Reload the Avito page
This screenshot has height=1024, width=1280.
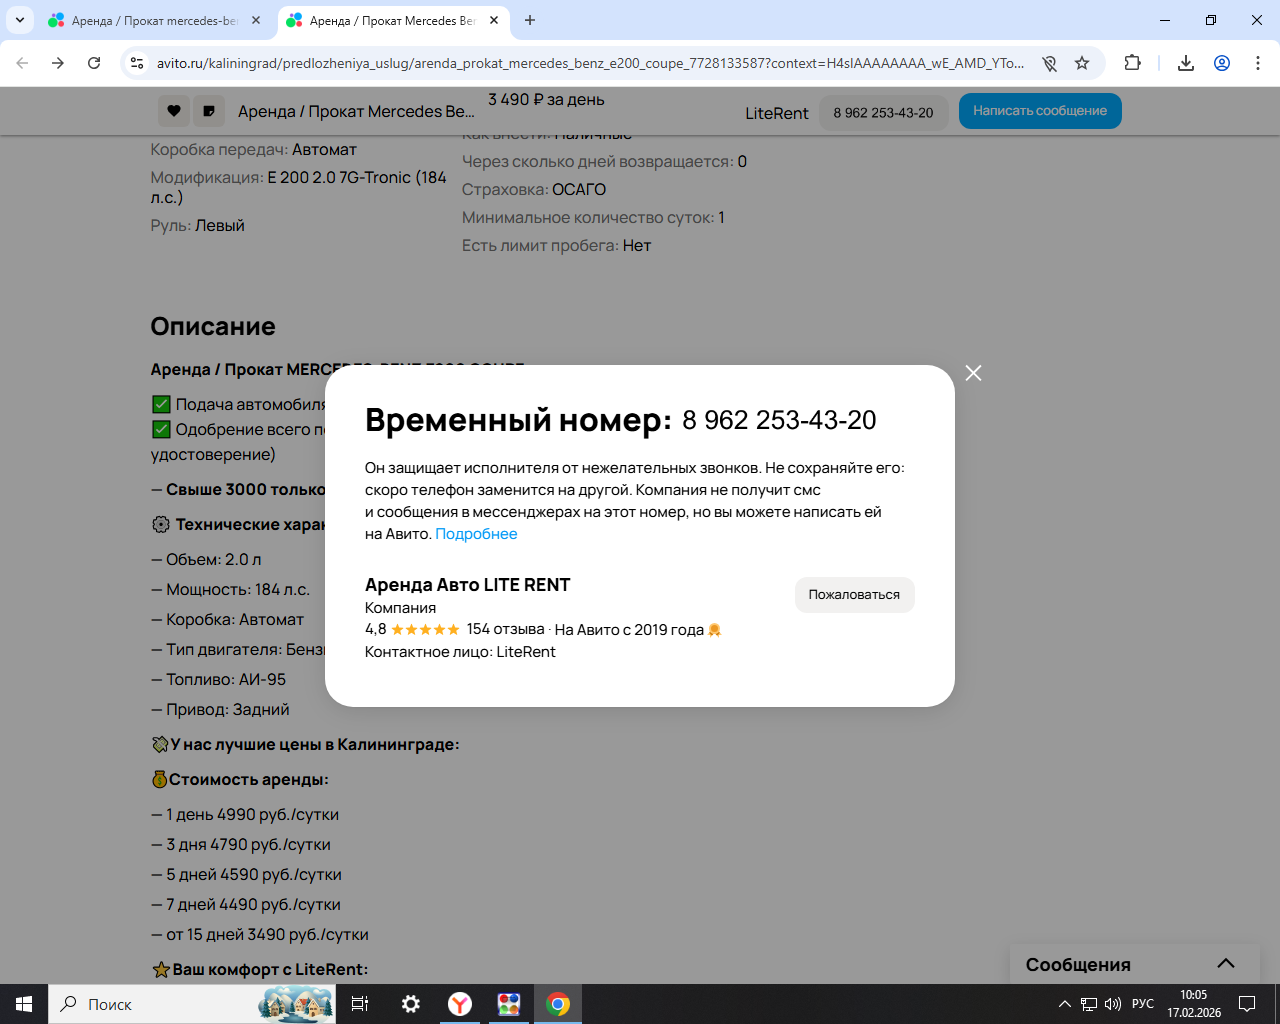point(94,63)
